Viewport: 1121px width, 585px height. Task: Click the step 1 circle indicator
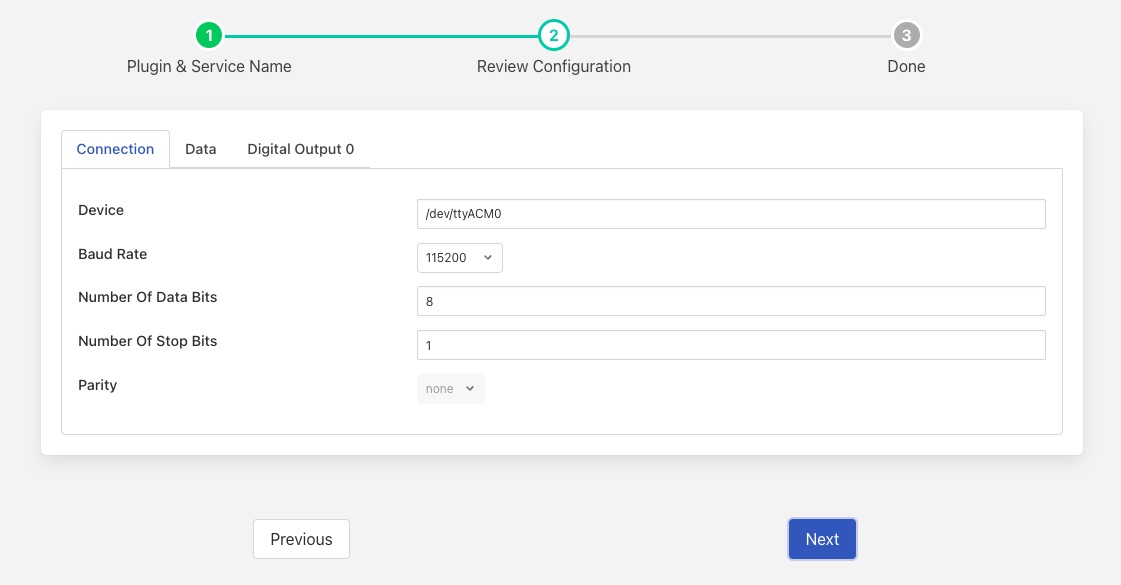[208, 36]
